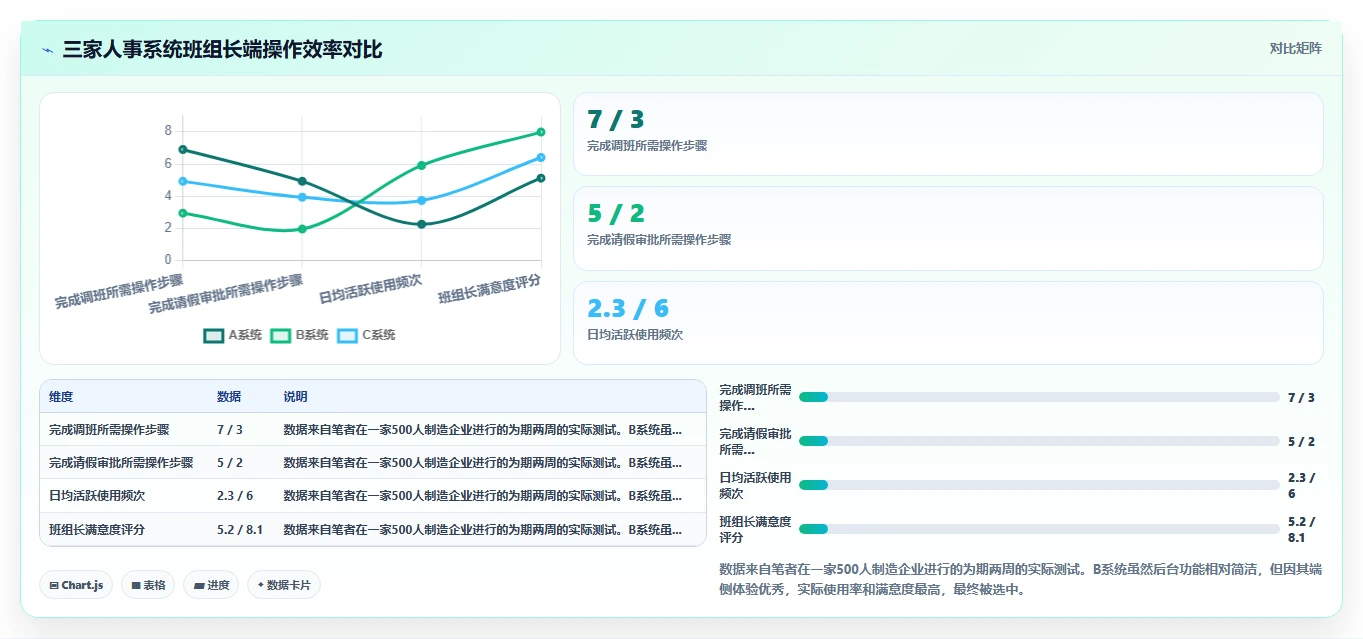Toggle the B系统 legend entry
Screen dimensions: 1363x639
point(299,335)
